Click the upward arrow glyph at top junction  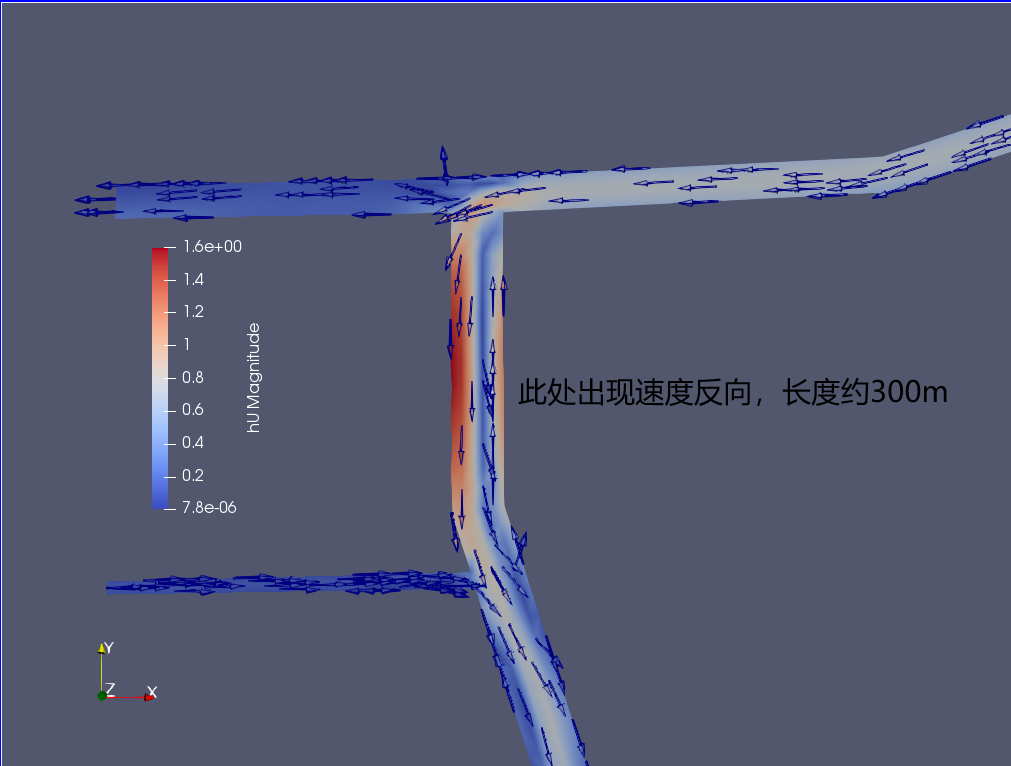[x=444, y=162]
